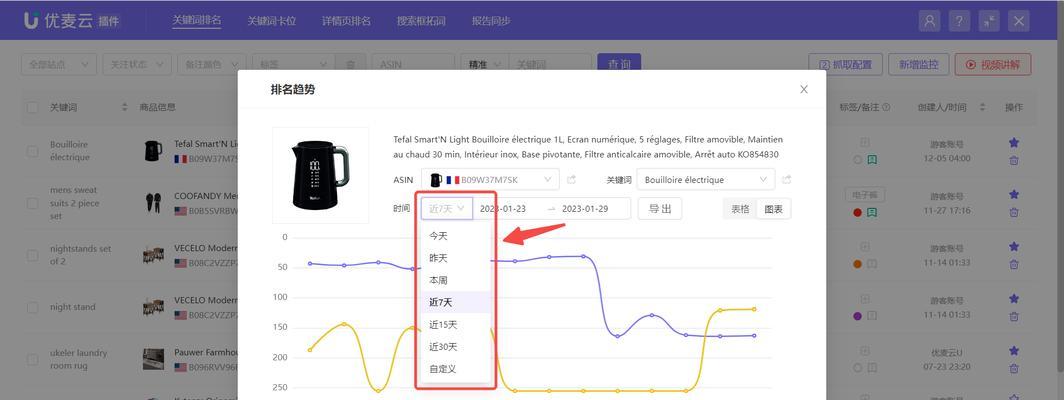Click info icon beside 标签/备注 header
Screen dimensions: 1064x400
[x=886, y=107]
